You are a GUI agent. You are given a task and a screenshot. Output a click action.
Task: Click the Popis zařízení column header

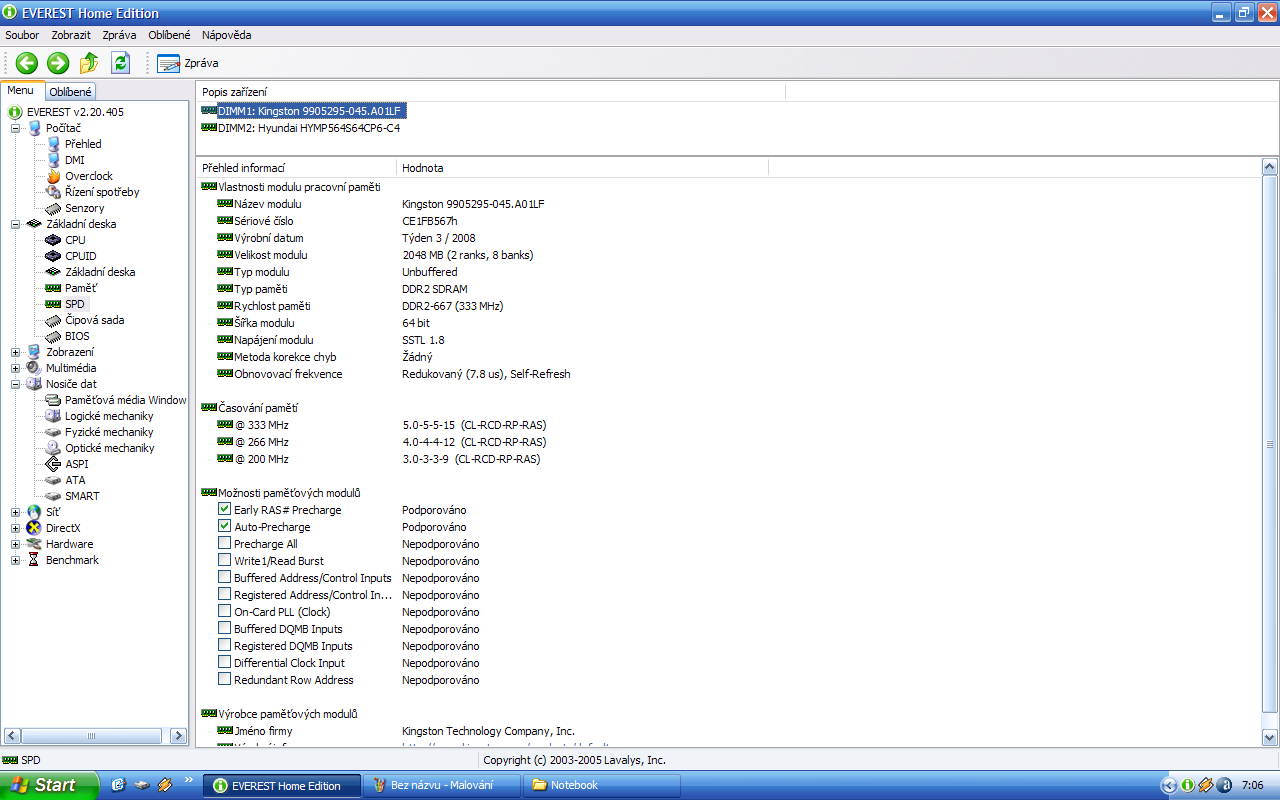pyautogui.click(x=491, y=92)
